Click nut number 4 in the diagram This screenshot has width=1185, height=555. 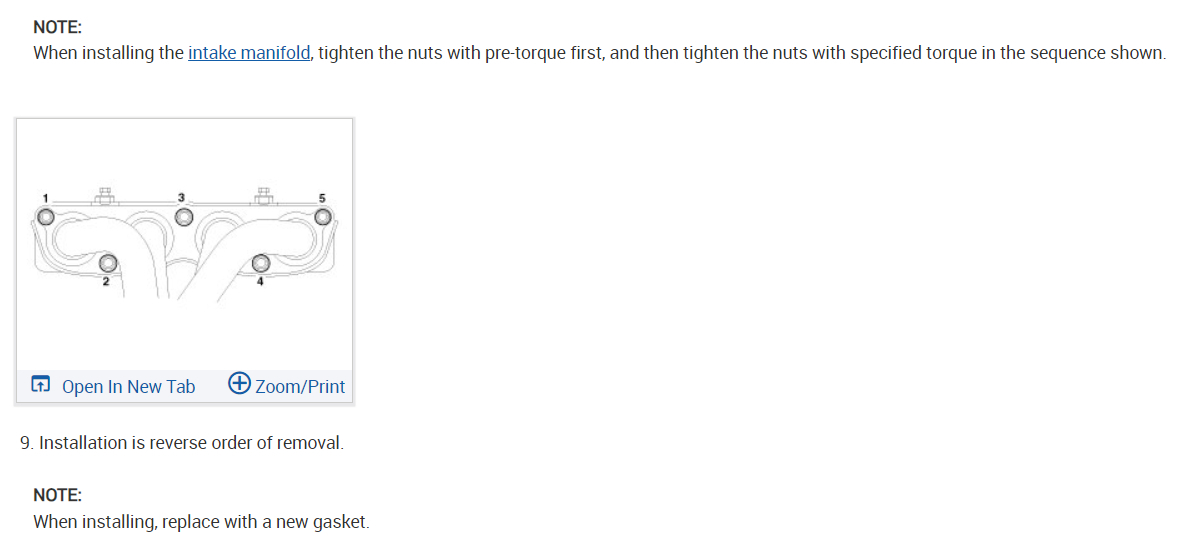pyautogui.click(x=261, y=263)
